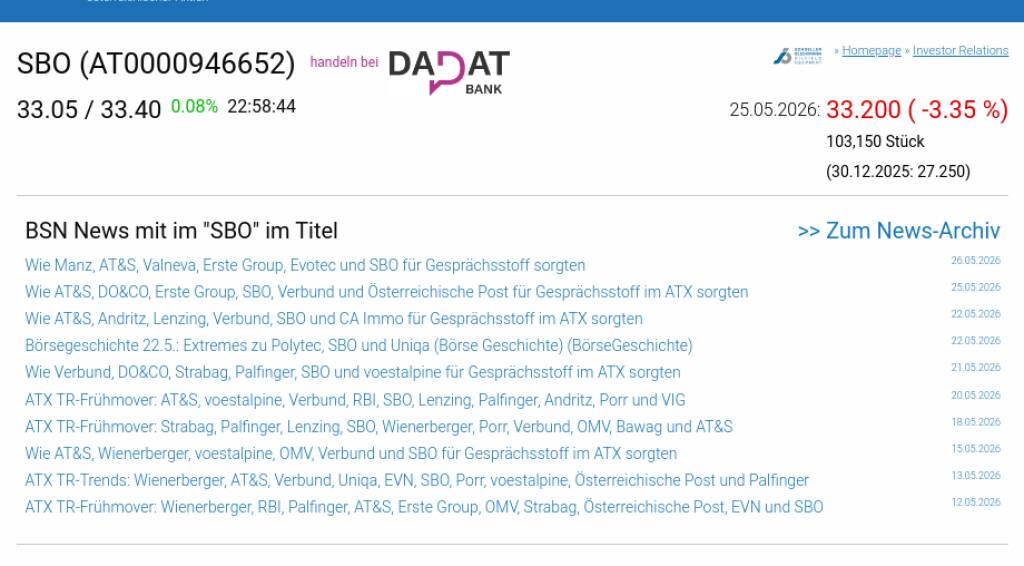Open news about Wienerberger, voestalpine, OMV
Image resolution: width=1024 pixels, height=566 pixels.
point(351,453)
